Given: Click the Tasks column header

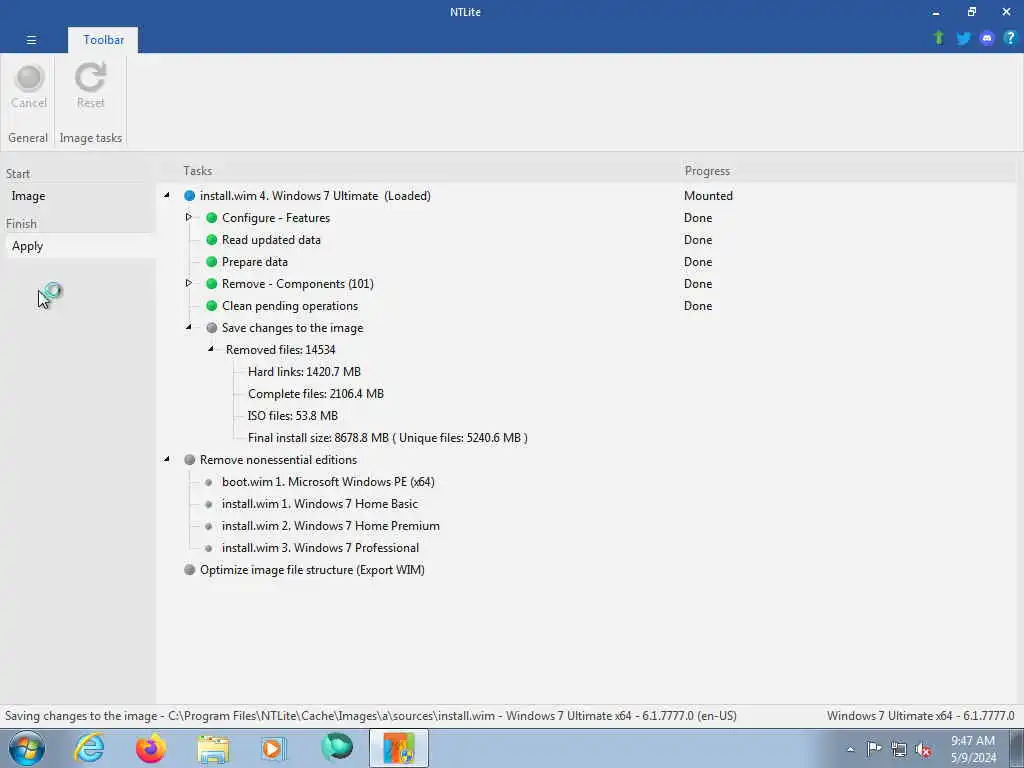Looking at the screenshot, I should 197,170.
